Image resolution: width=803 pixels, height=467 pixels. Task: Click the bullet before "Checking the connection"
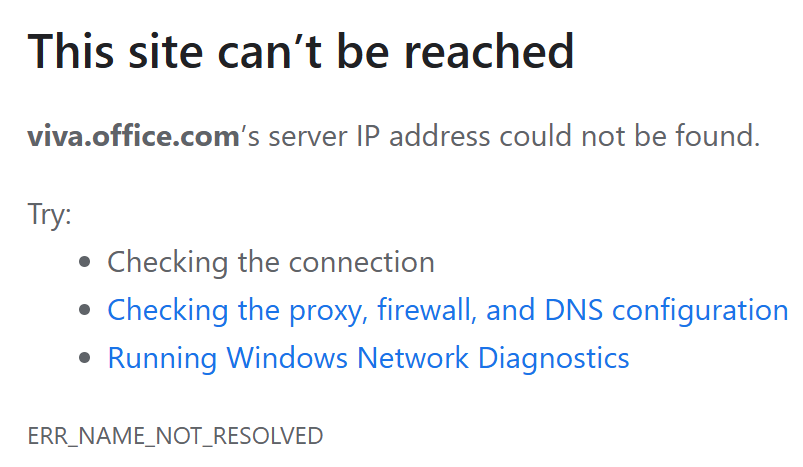pos(86,263)
